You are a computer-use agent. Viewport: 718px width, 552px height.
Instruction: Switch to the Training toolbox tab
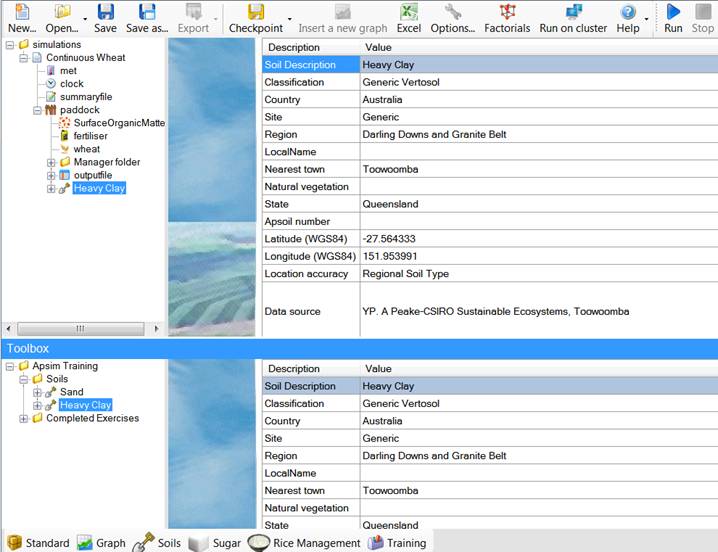coord(397,543)
